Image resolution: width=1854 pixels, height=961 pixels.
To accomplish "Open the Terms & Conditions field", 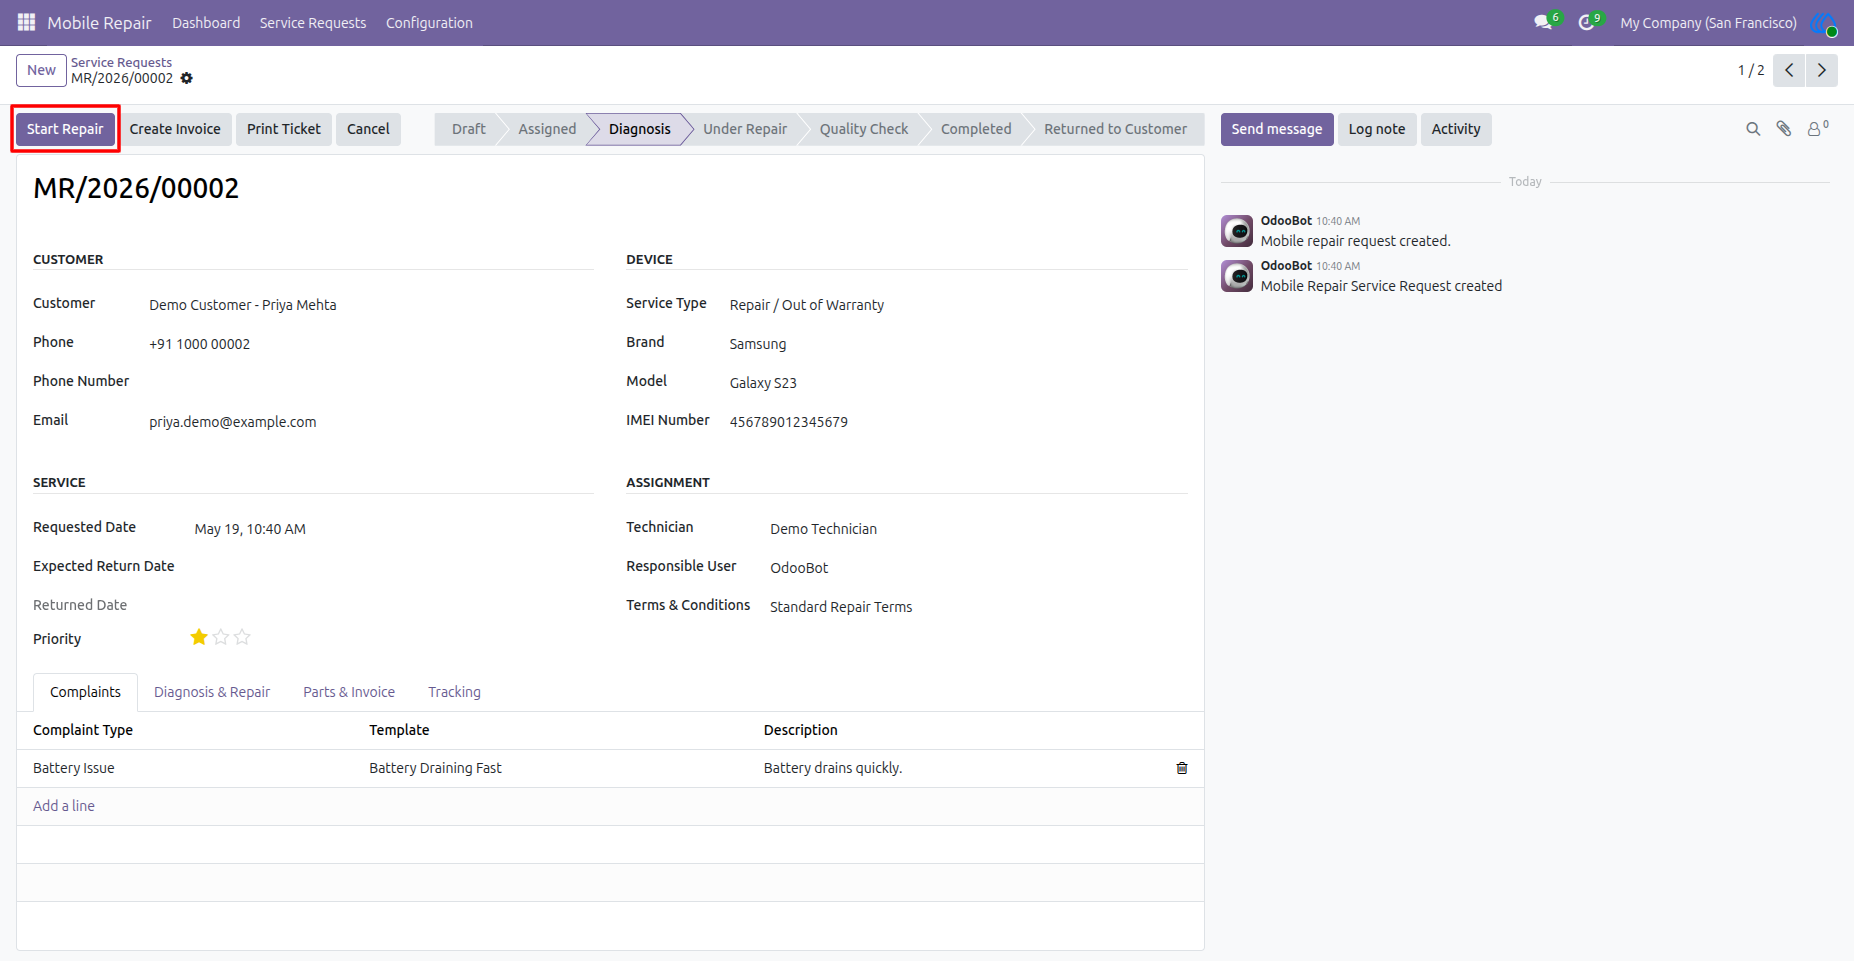I will tap(978, 607).
